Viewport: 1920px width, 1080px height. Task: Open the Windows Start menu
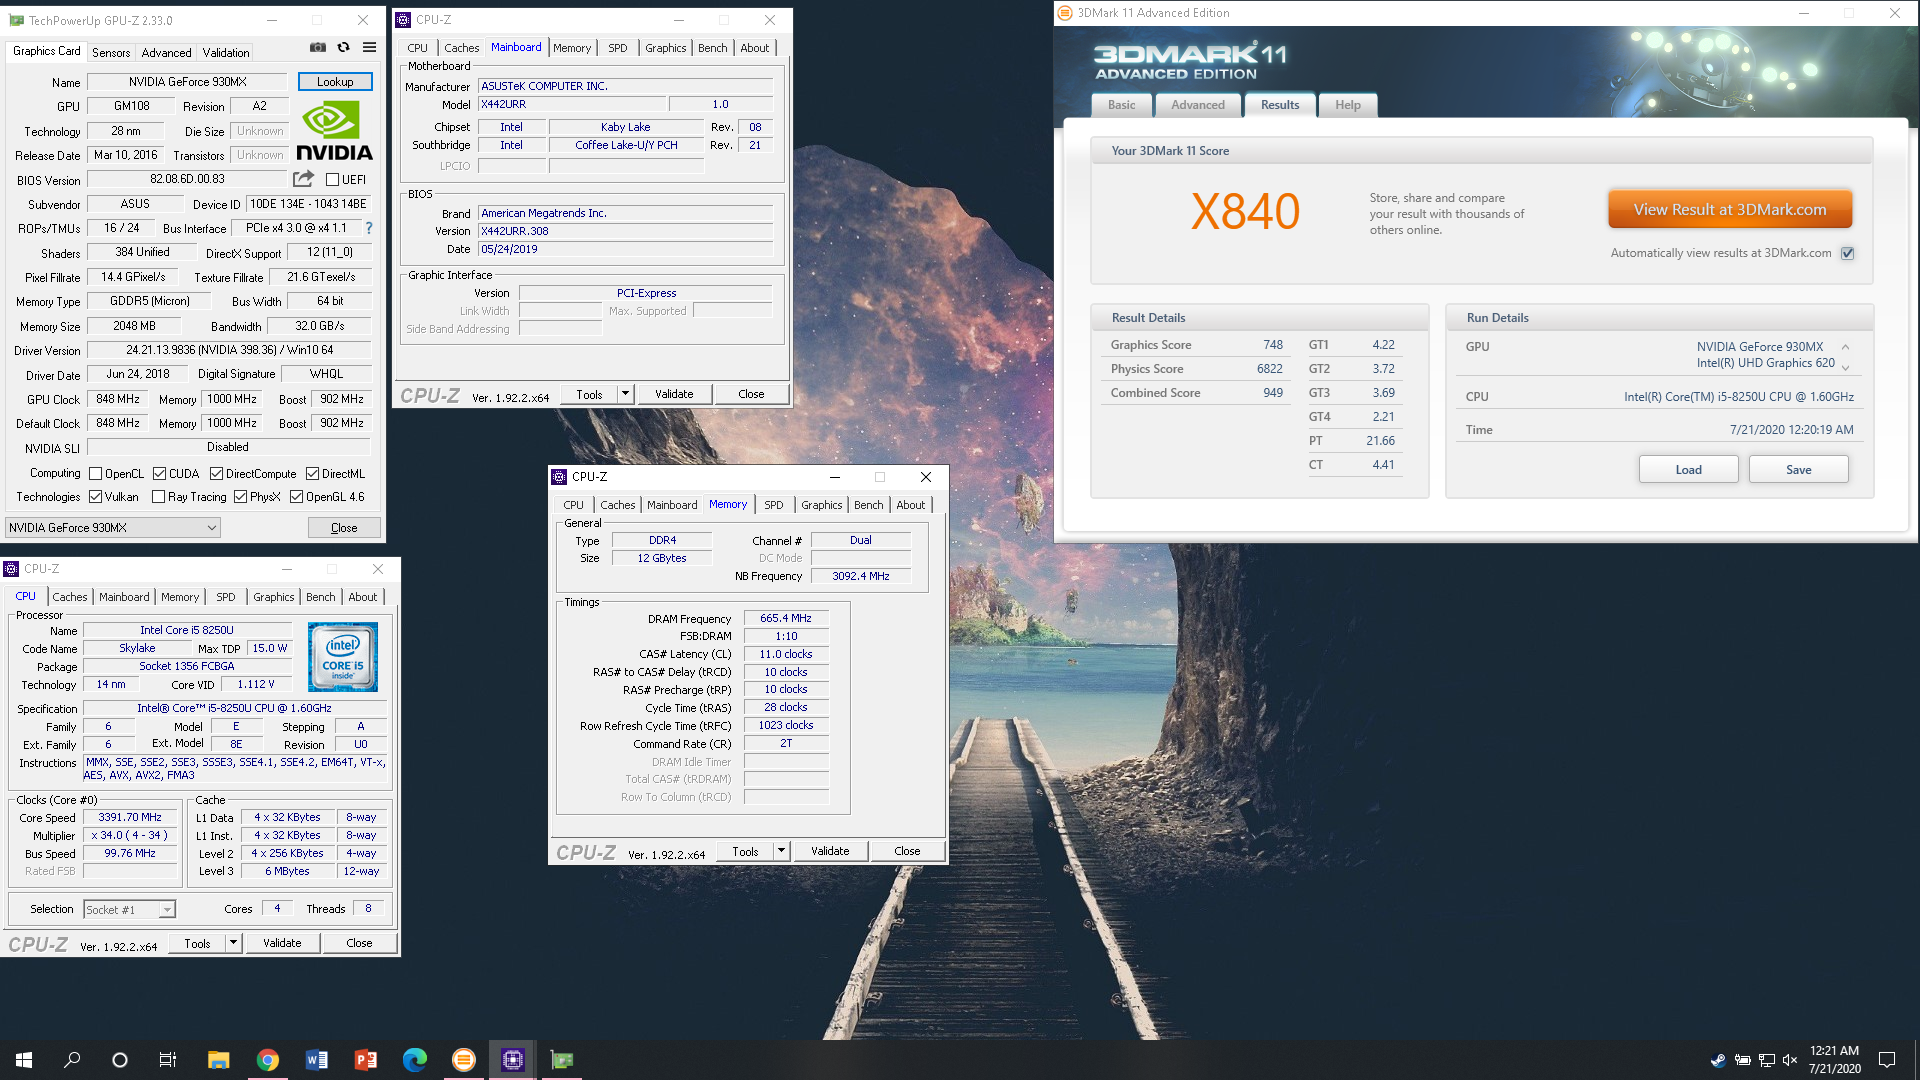[24, 1060]
